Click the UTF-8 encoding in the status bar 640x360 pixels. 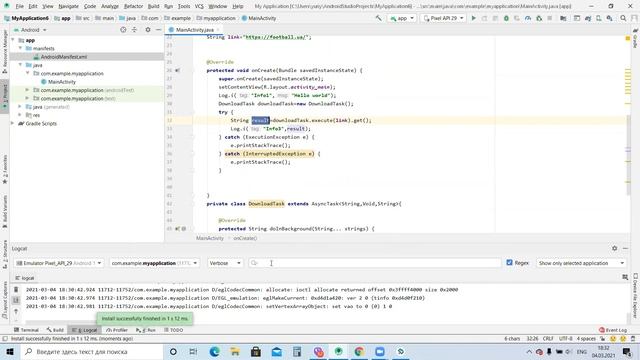click(x=566, y=339)
